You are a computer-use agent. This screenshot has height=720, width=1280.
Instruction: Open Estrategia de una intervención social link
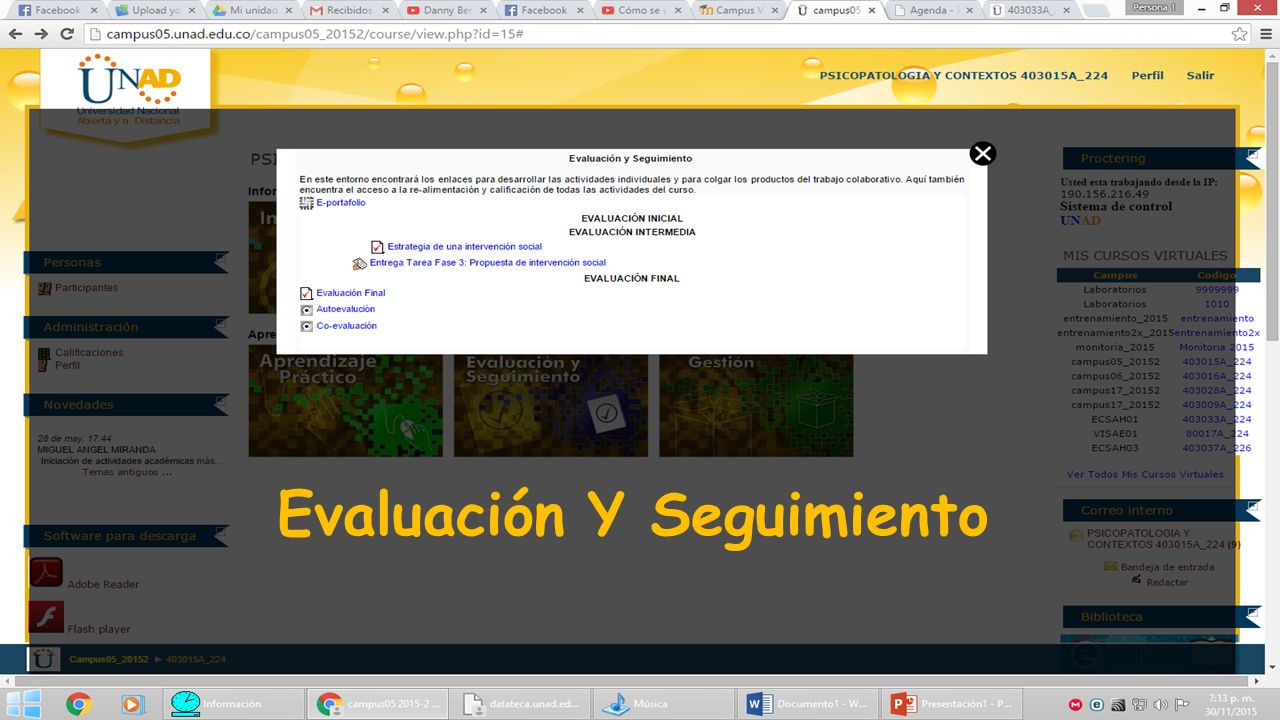464,247
